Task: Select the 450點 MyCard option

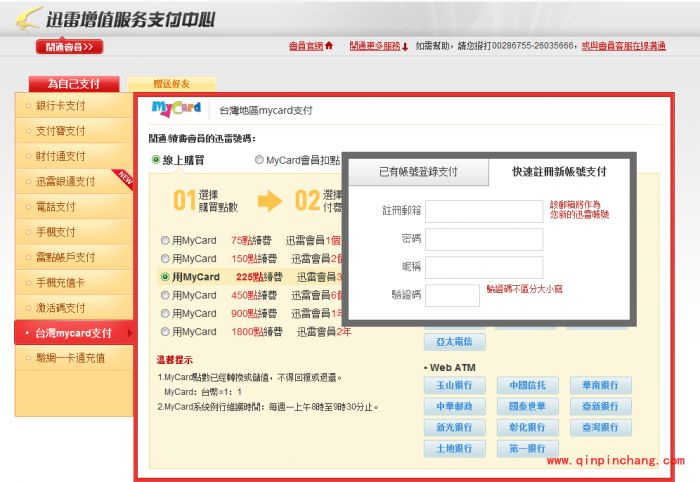Action: [165, 295]
